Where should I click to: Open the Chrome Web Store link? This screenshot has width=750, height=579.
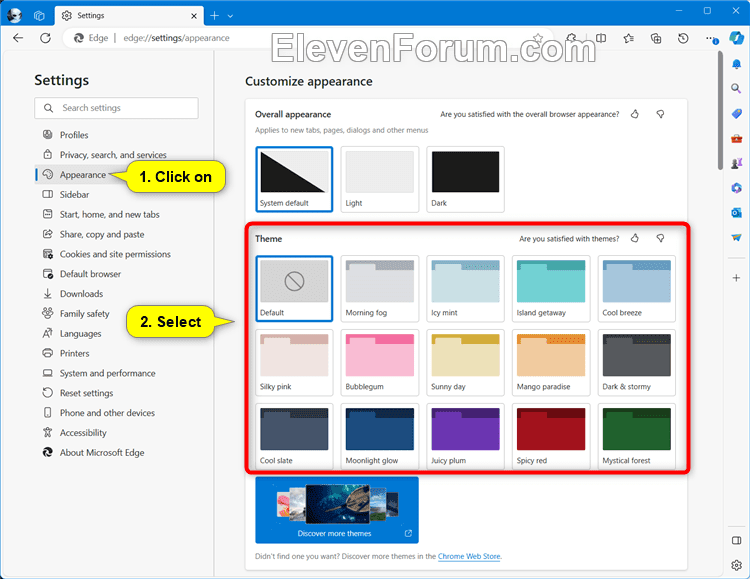[469, 556]
